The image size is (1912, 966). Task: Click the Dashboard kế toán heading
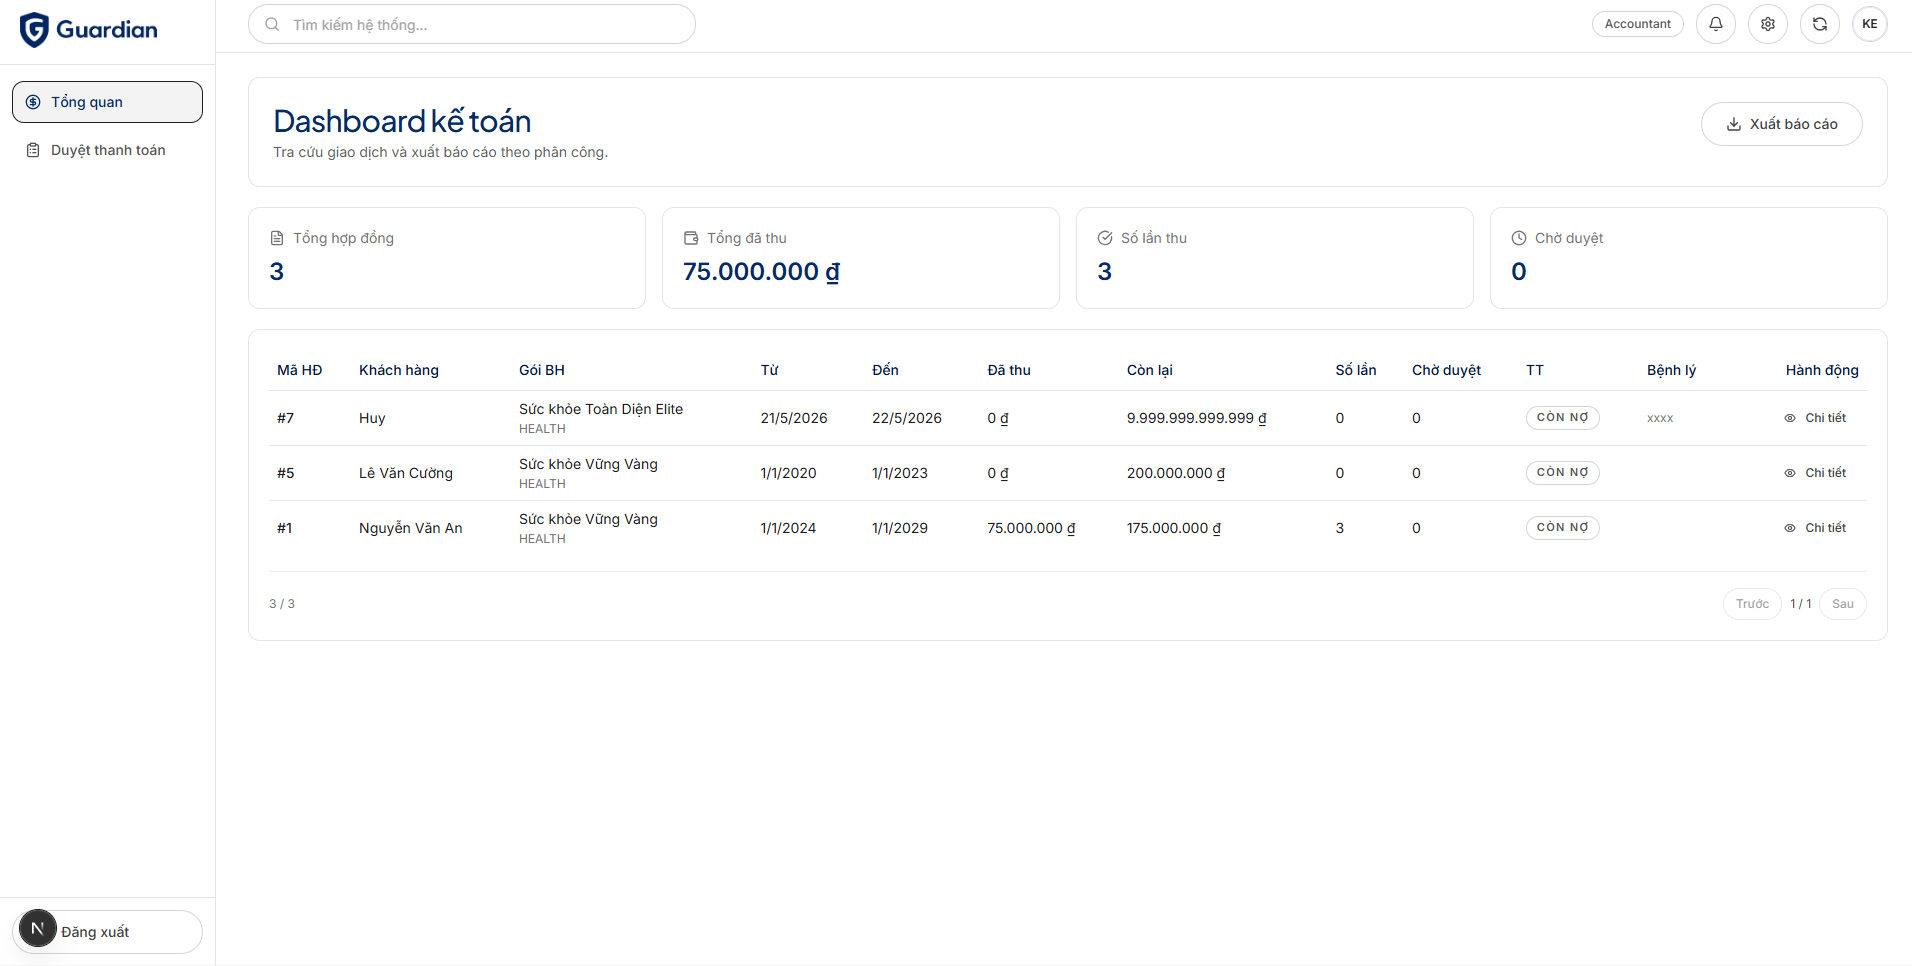(x=402, y=121)
